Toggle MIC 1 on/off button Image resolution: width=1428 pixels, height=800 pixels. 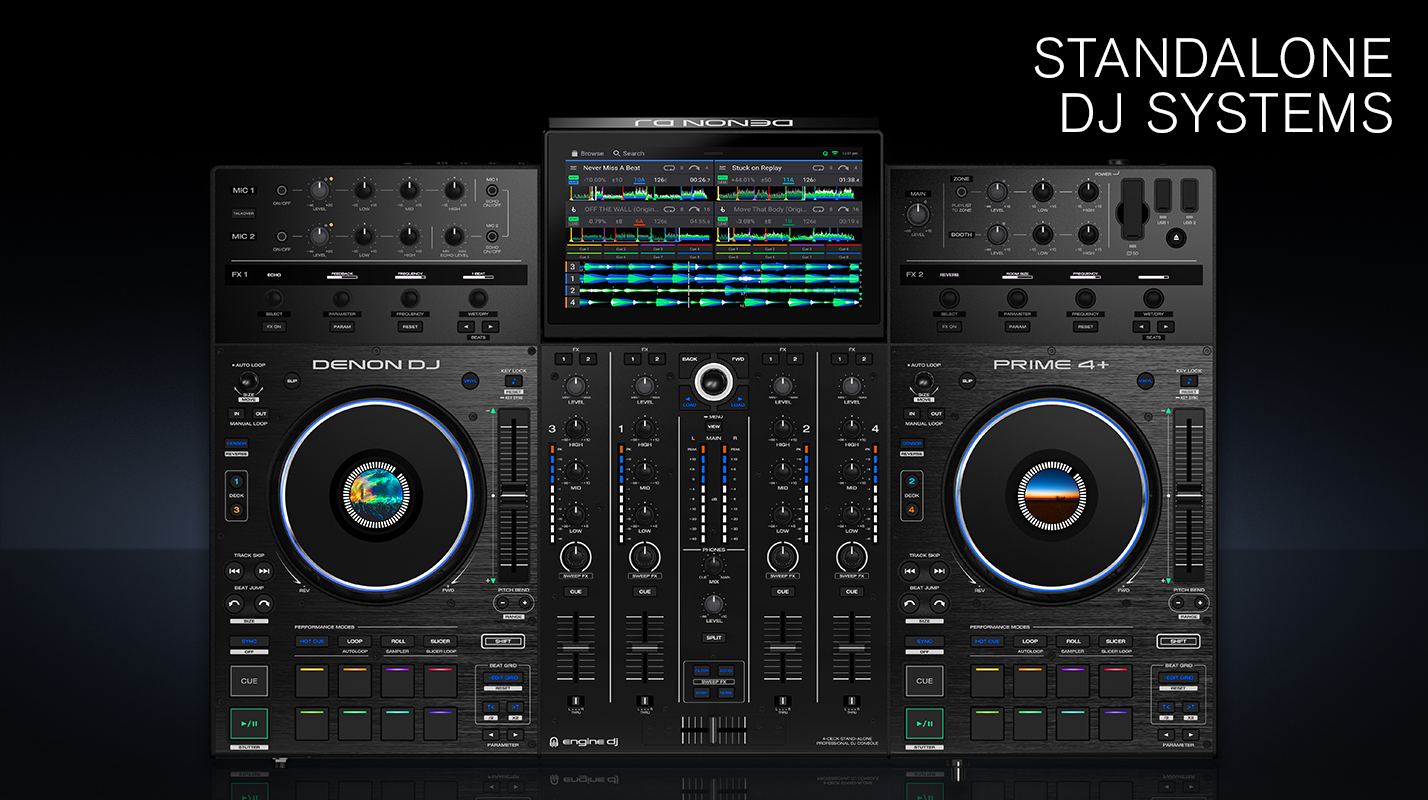coord(281,190)
